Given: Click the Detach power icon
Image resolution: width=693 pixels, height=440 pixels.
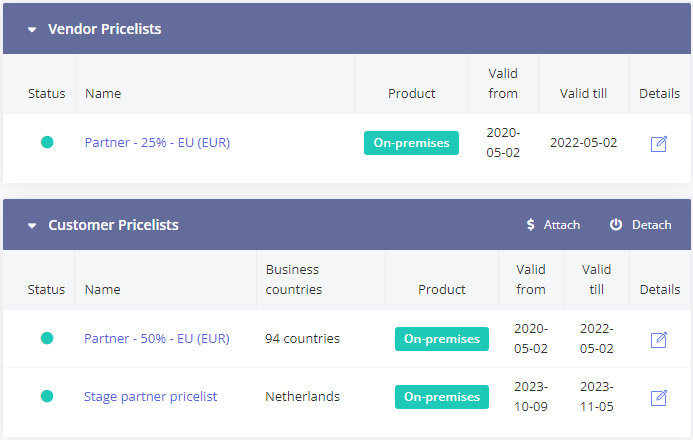Looking at the screenshot, I should 616,225.
